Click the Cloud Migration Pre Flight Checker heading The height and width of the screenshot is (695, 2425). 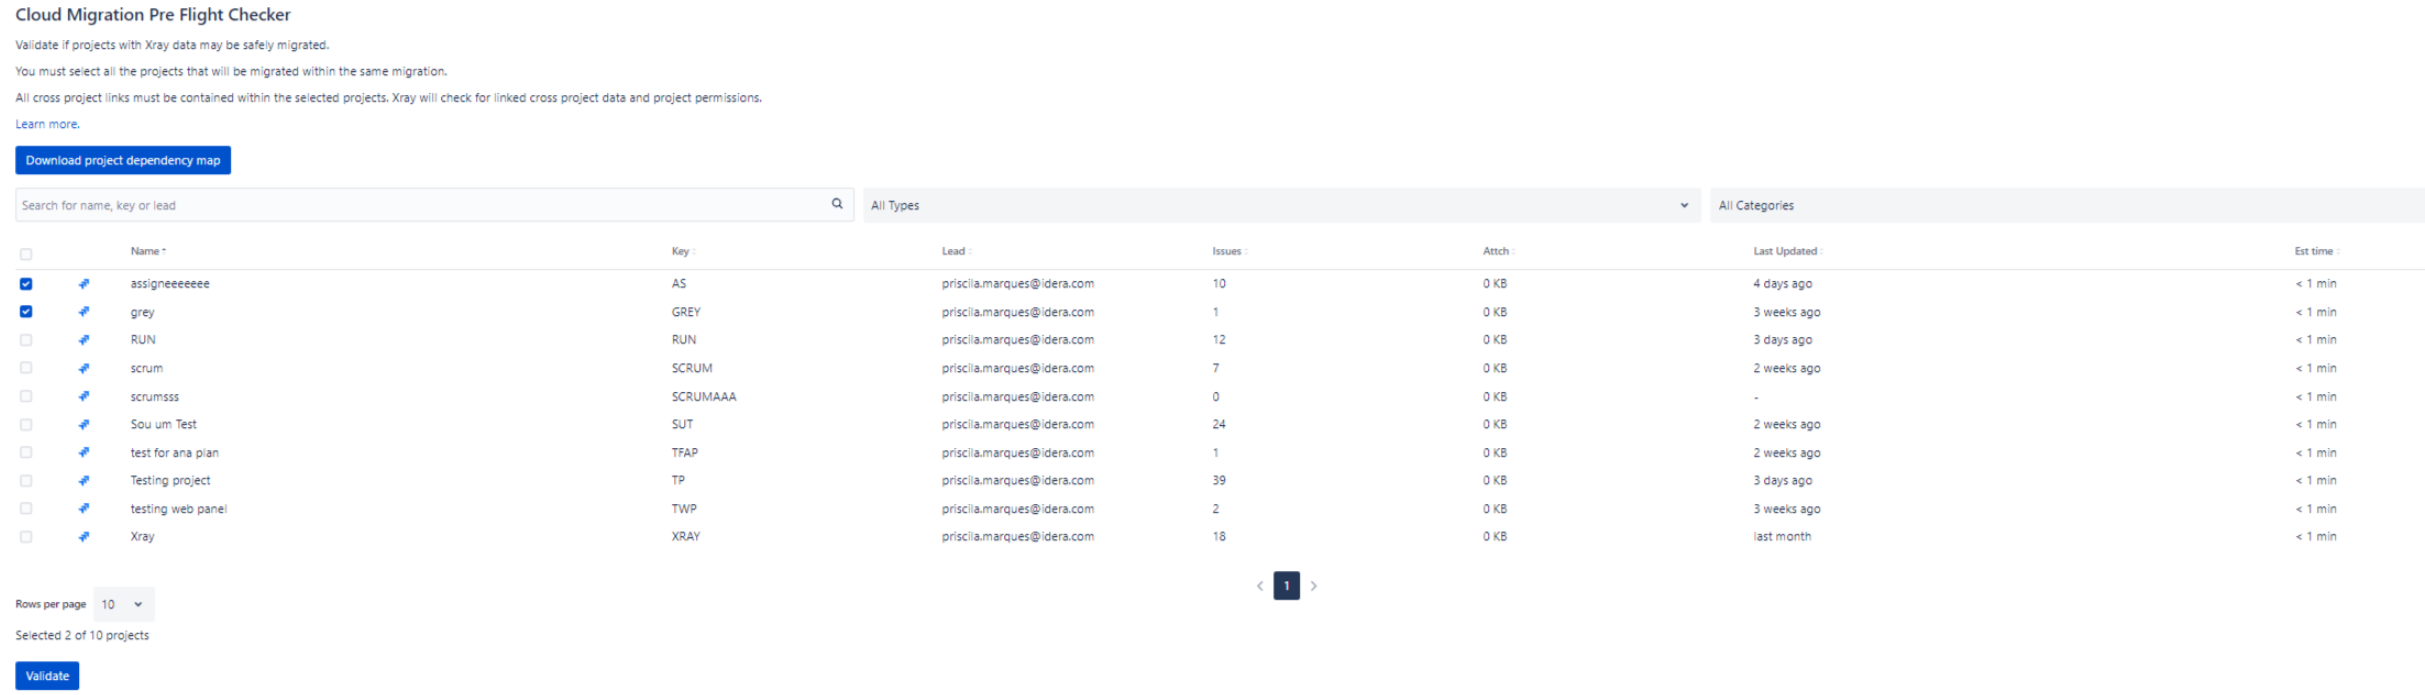(x=153, y=15)
